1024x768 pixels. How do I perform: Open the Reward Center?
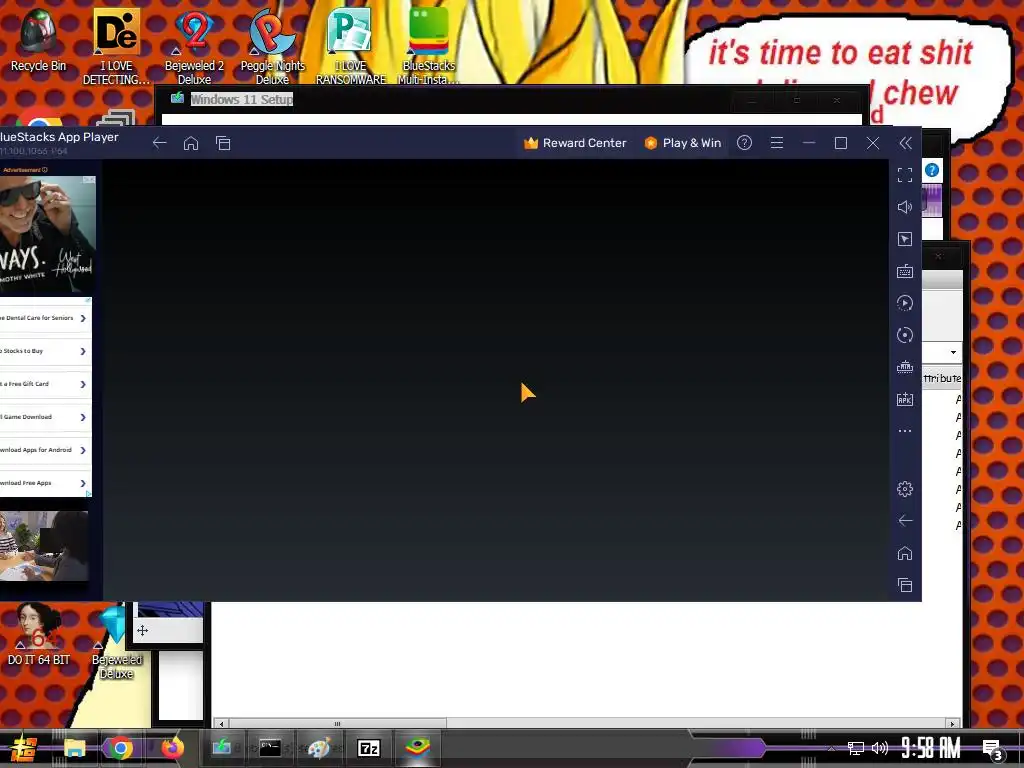(575, 143)
